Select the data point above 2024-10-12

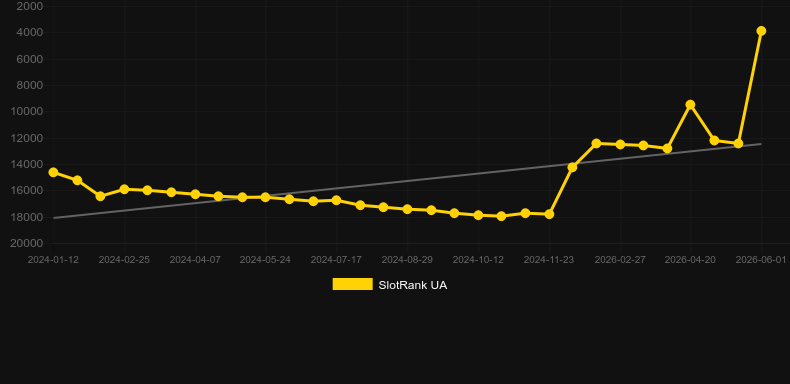pos(479,215)
